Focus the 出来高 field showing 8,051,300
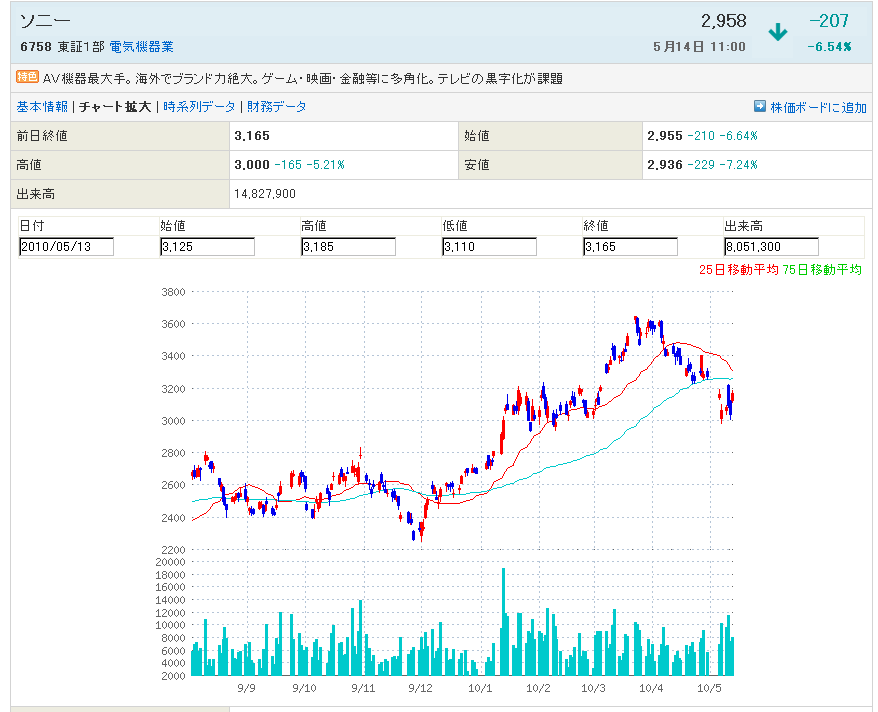This screenshot has width=878, height=712. tap(771, 247)
